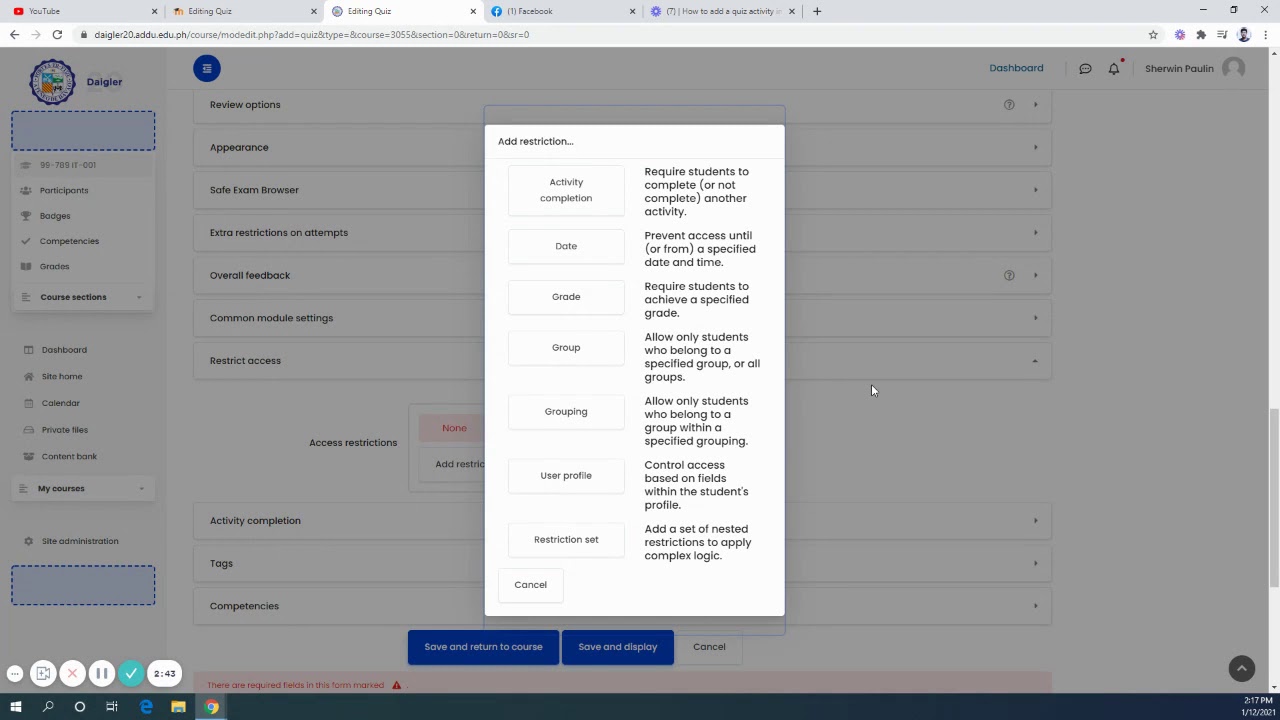Viewport: 1280px width, 720px height.
Task: Go to Competencies in course sidebar
Action: tap(69, 241)
